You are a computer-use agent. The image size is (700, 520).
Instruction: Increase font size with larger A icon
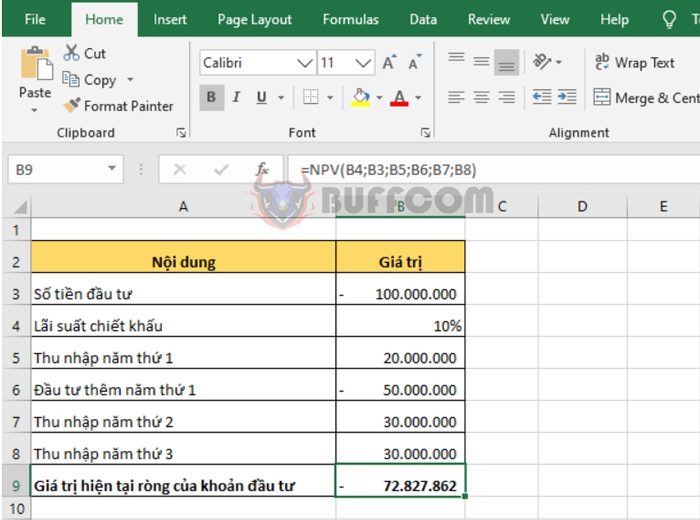click(x=389, y=63)
